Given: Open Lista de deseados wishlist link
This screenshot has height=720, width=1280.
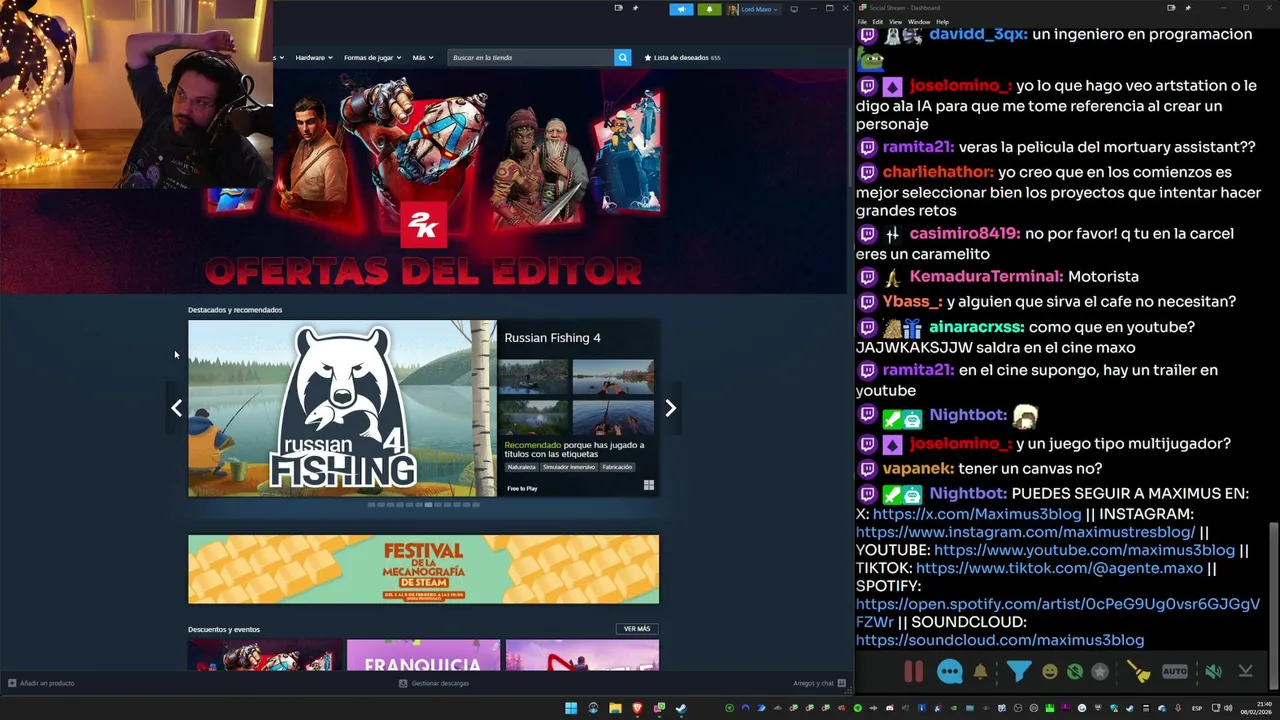Looking at the screenshot, I should (x=682, y=57).
